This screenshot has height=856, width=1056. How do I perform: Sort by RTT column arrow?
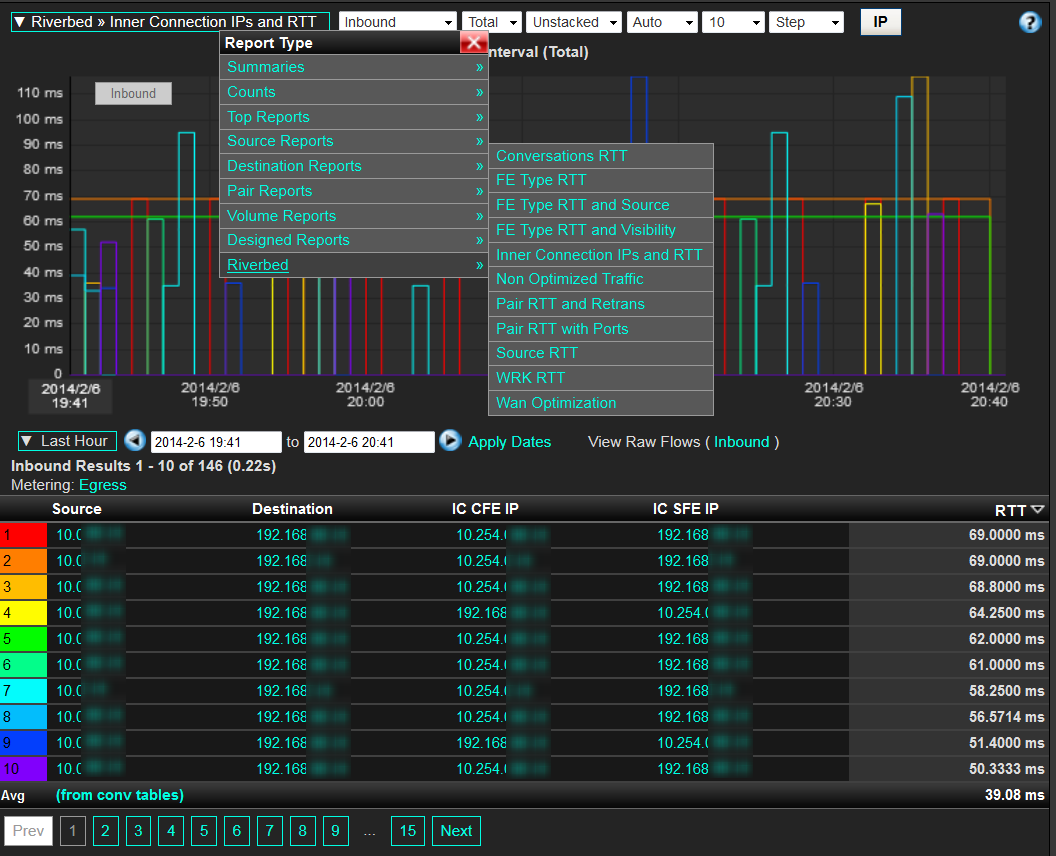[1037, 510]
